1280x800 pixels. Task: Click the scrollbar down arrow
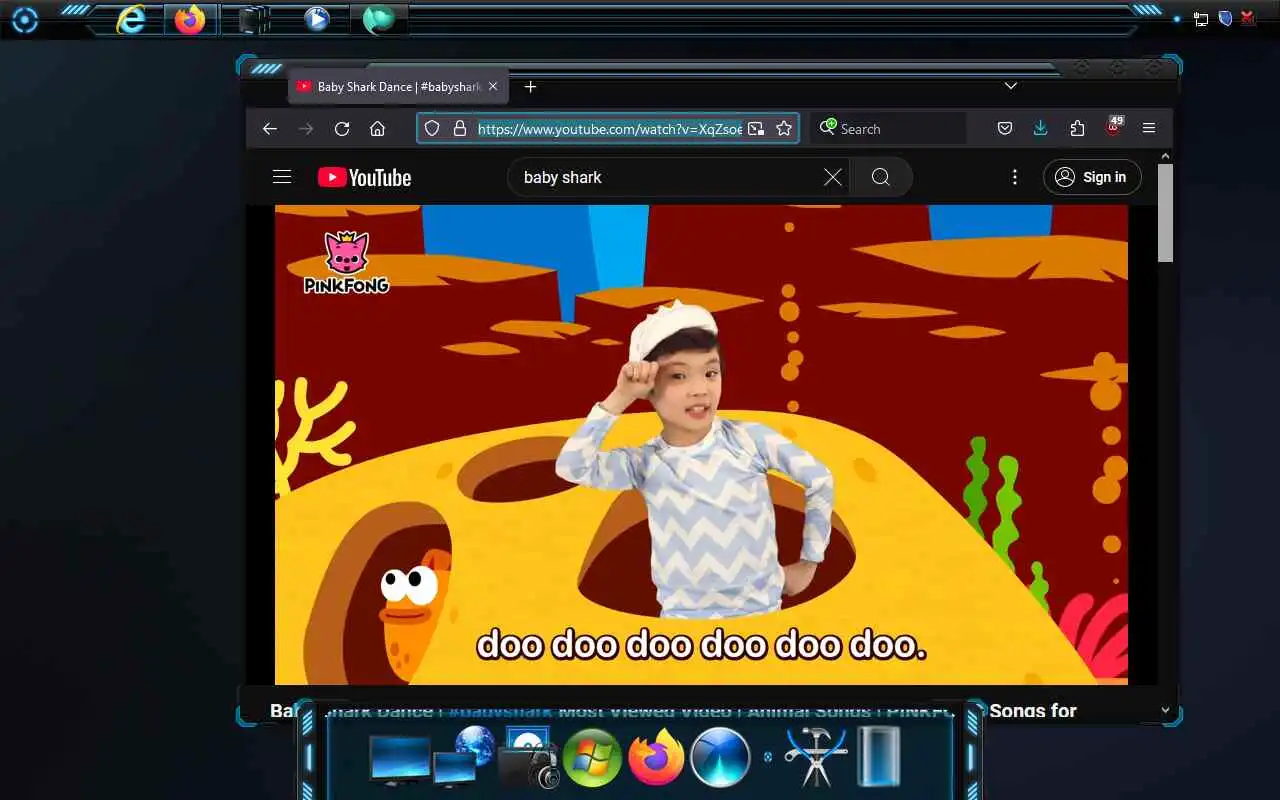click(1165, 710)
